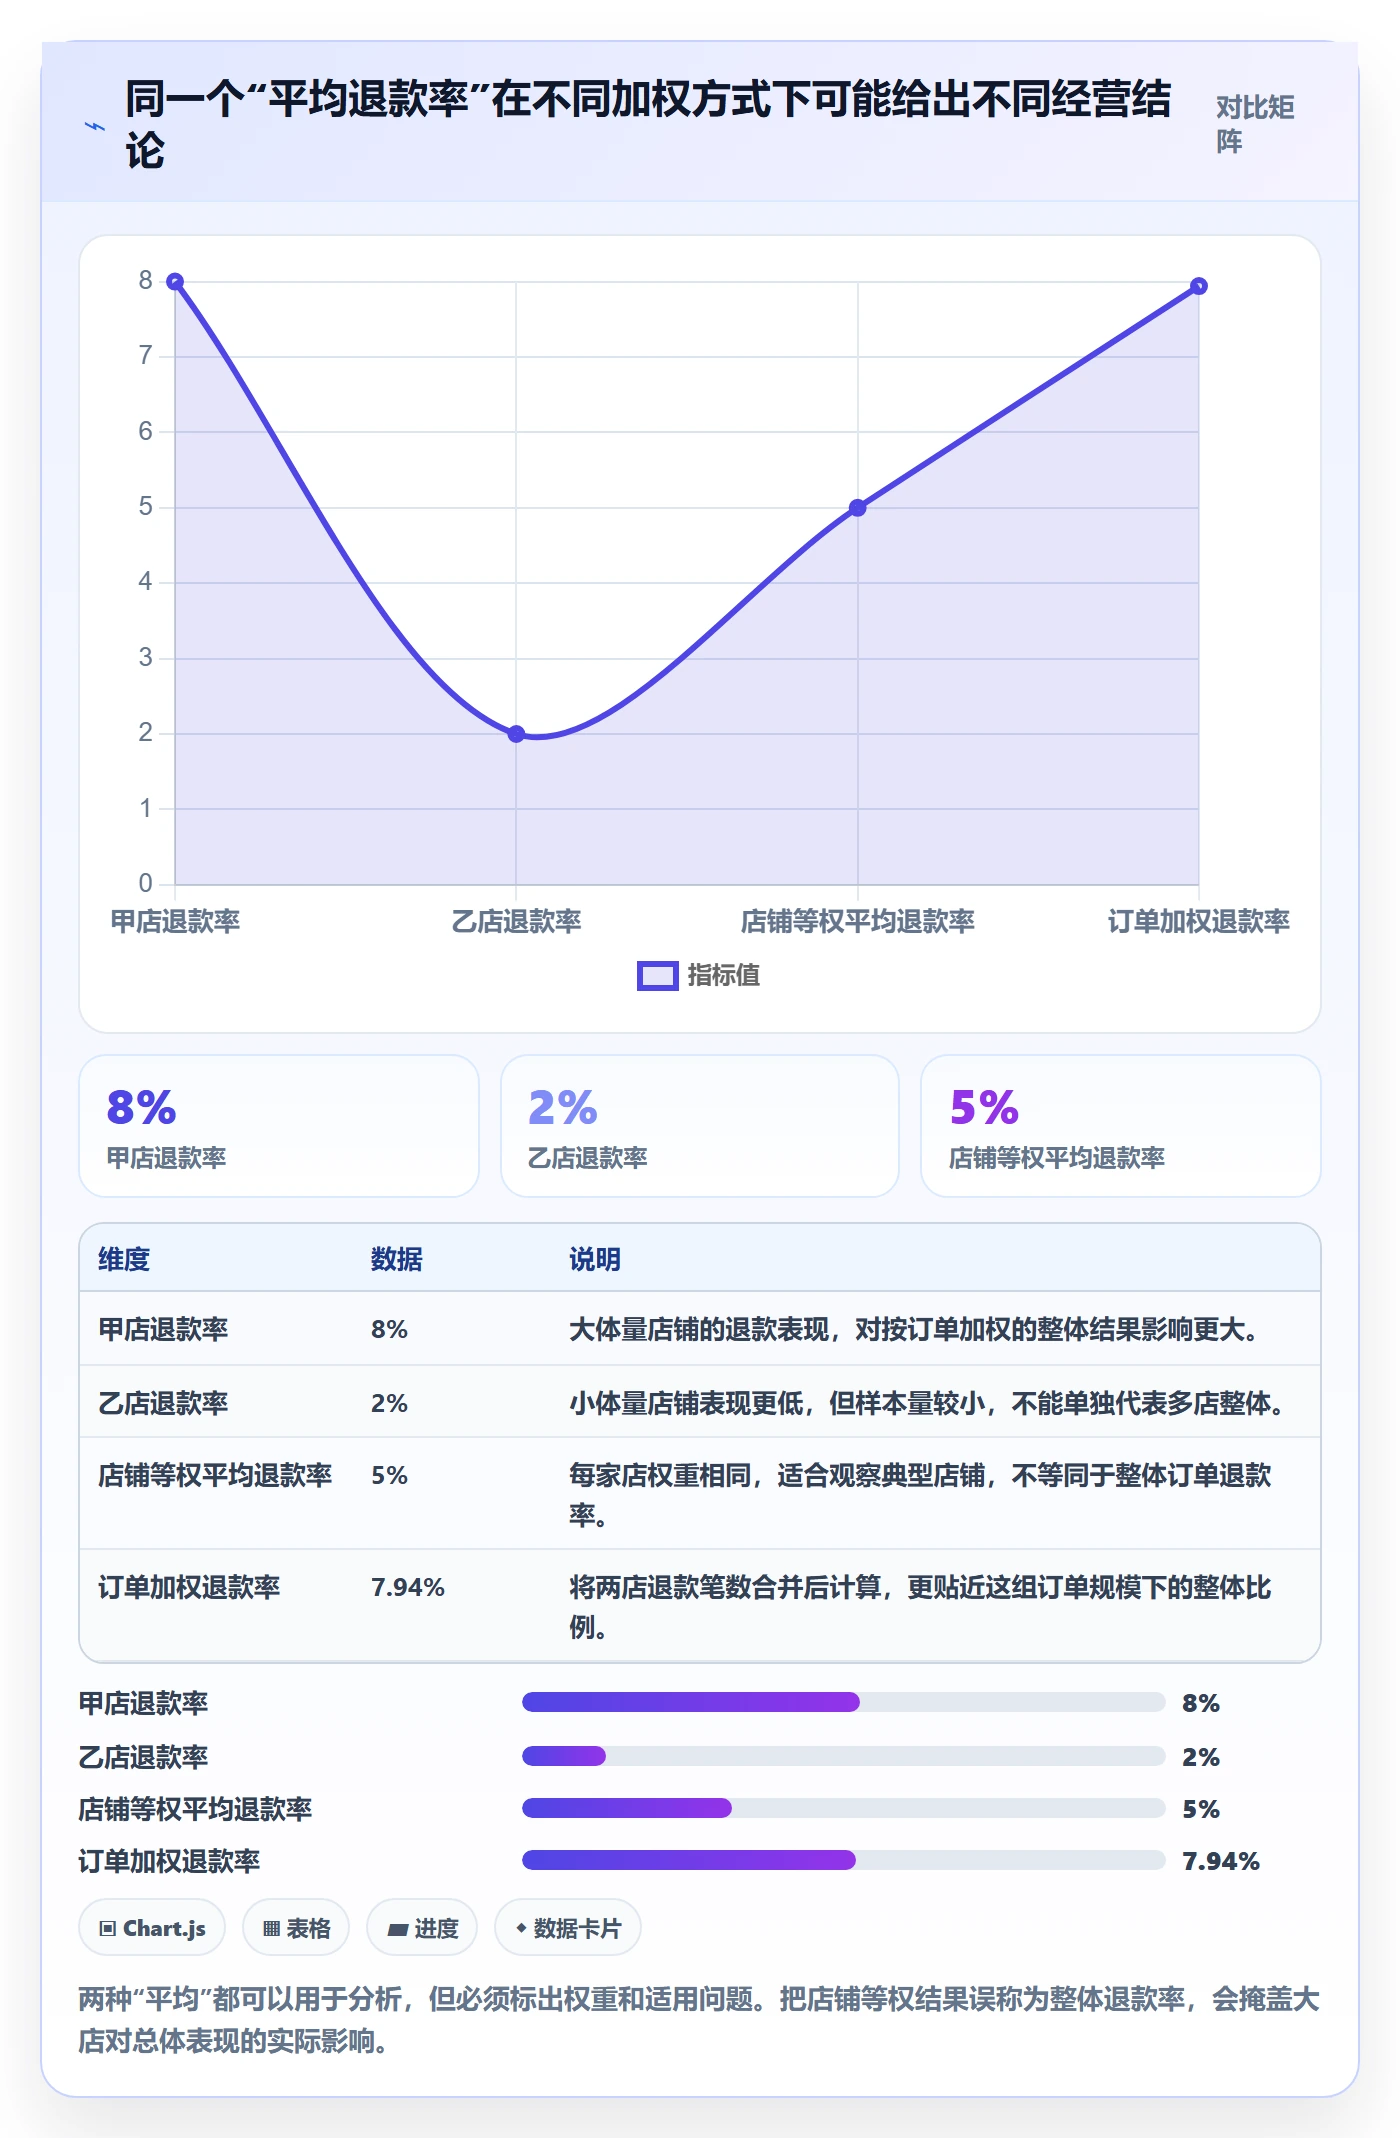Click the 乙店退款率 x-axis label

click(516, 921)
